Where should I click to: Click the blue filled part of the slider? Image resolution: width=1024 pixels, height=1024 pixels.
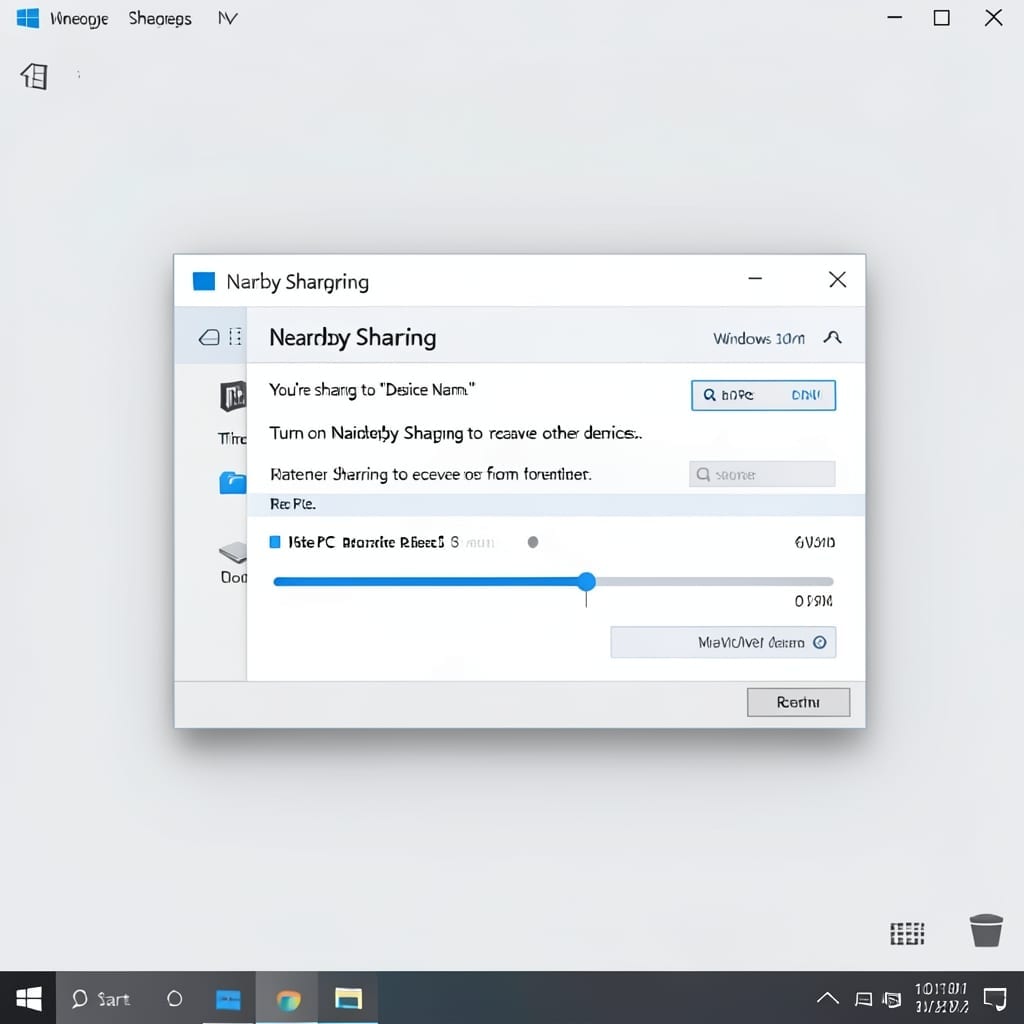[x=426, y=581]
